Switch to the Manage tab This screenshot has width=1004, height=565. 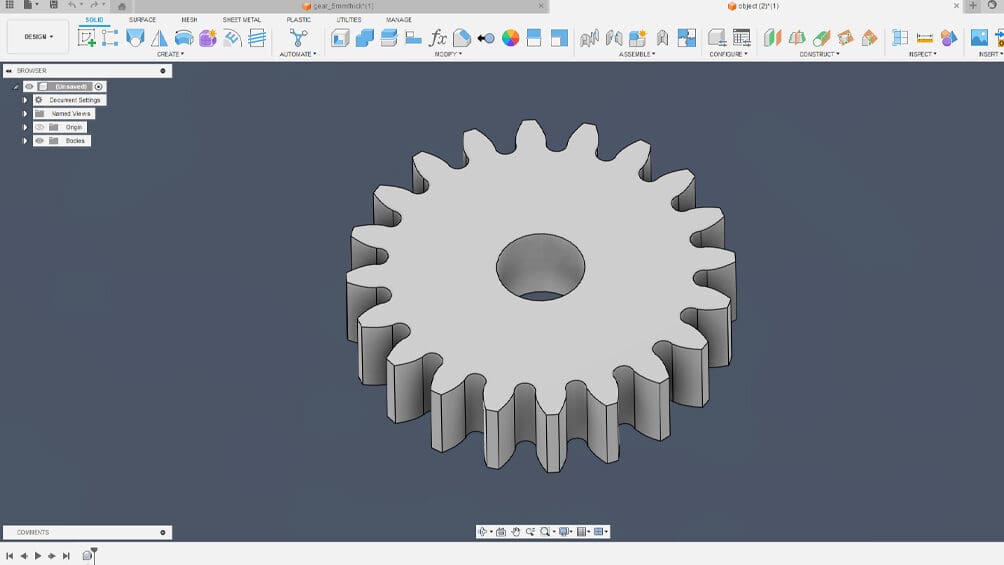click(398, 20)
